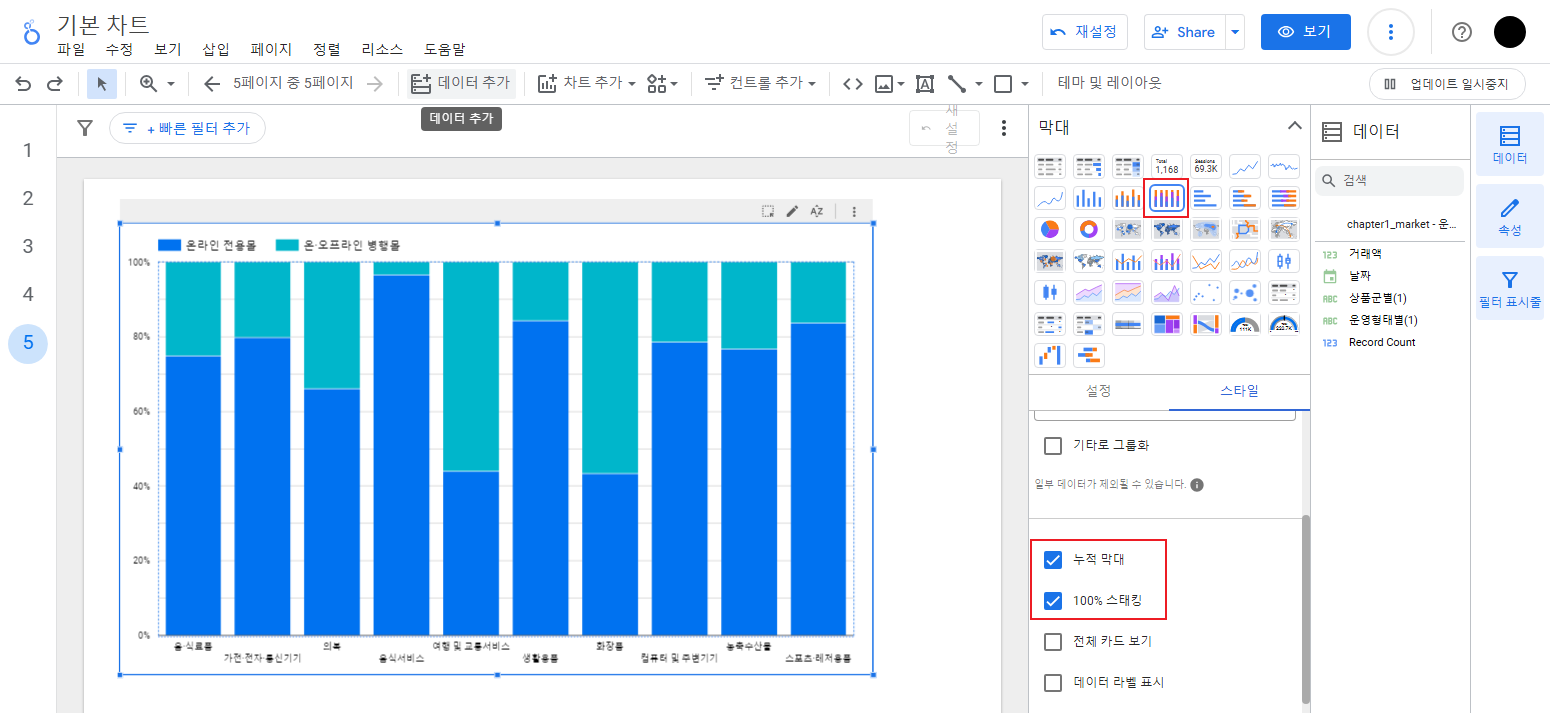Click the chart select-area dashed icon
The height and width of the screenshot is (713, 1550).
point(767,211)
